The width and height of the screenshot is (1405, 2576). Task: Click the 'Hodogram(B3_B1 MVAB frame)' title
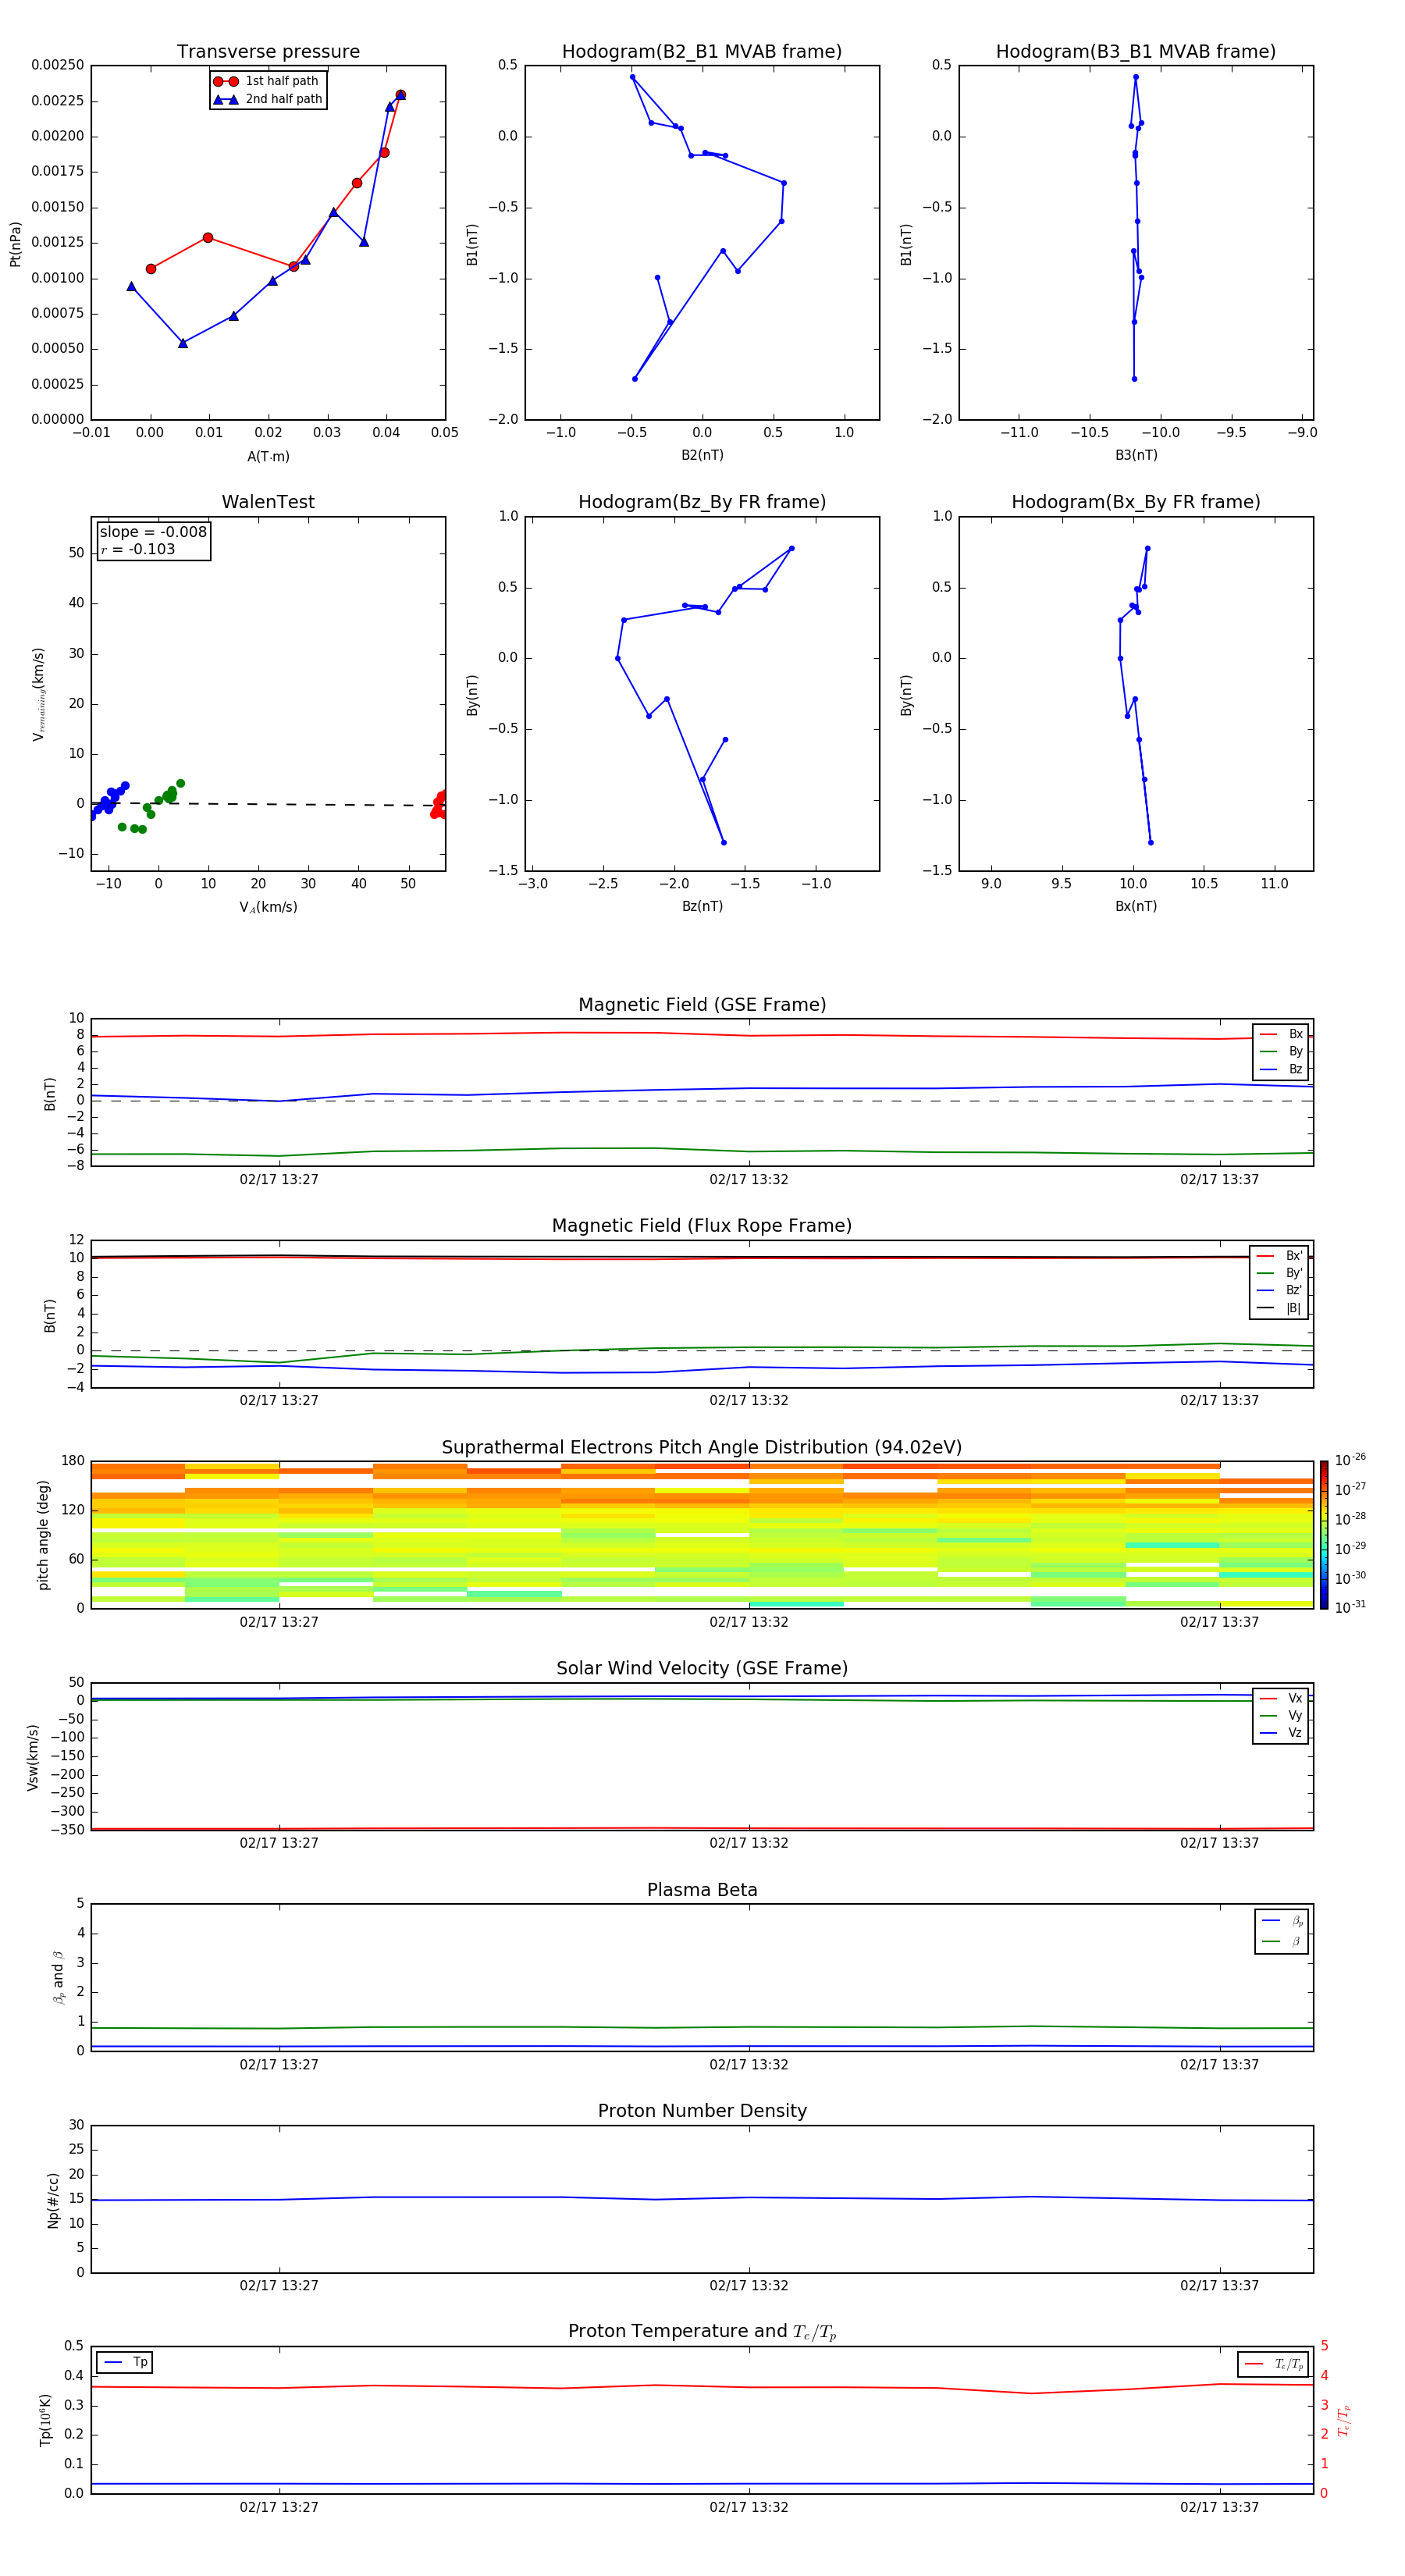[x=1136, y=52]
